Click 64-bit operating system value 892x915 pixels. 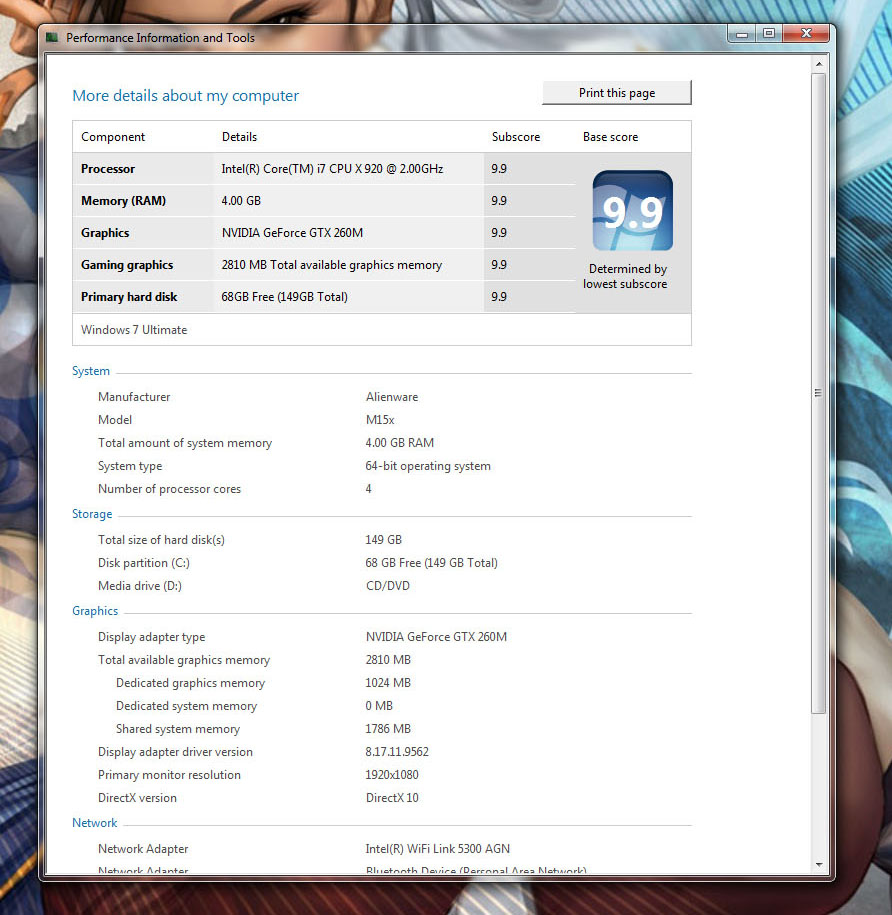click(428, 466)
